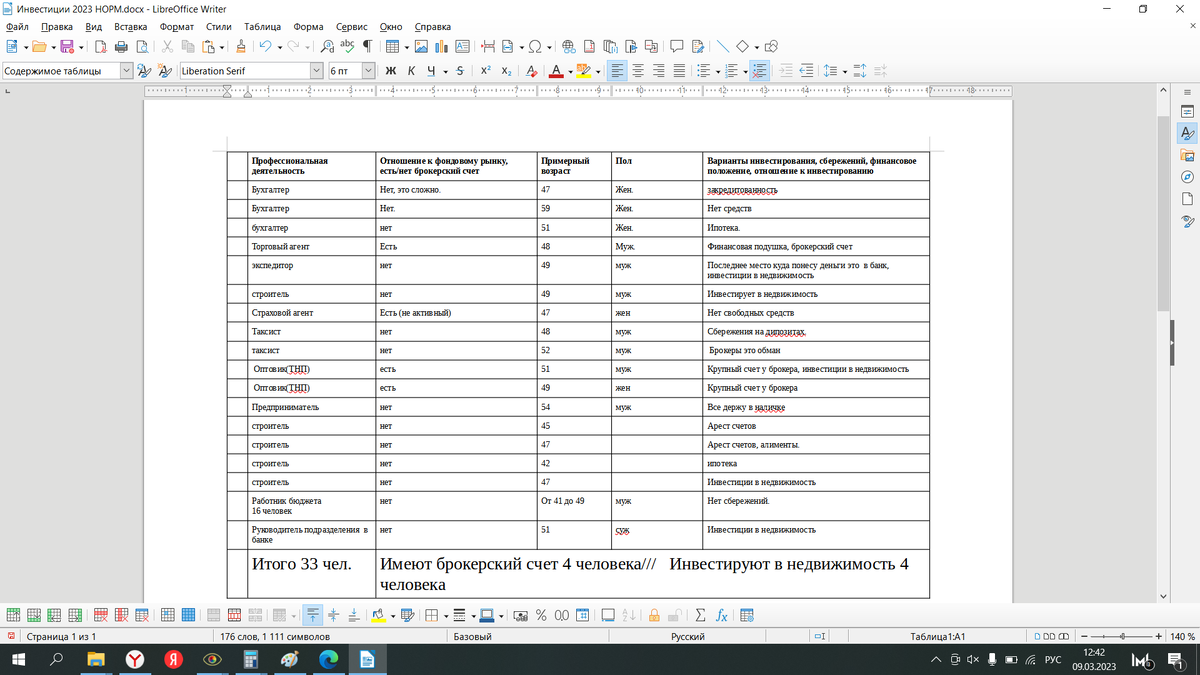Viewport: 1200px width, 675px height.
Task: Set paragraph alignment to left
Action: [617, 71]
